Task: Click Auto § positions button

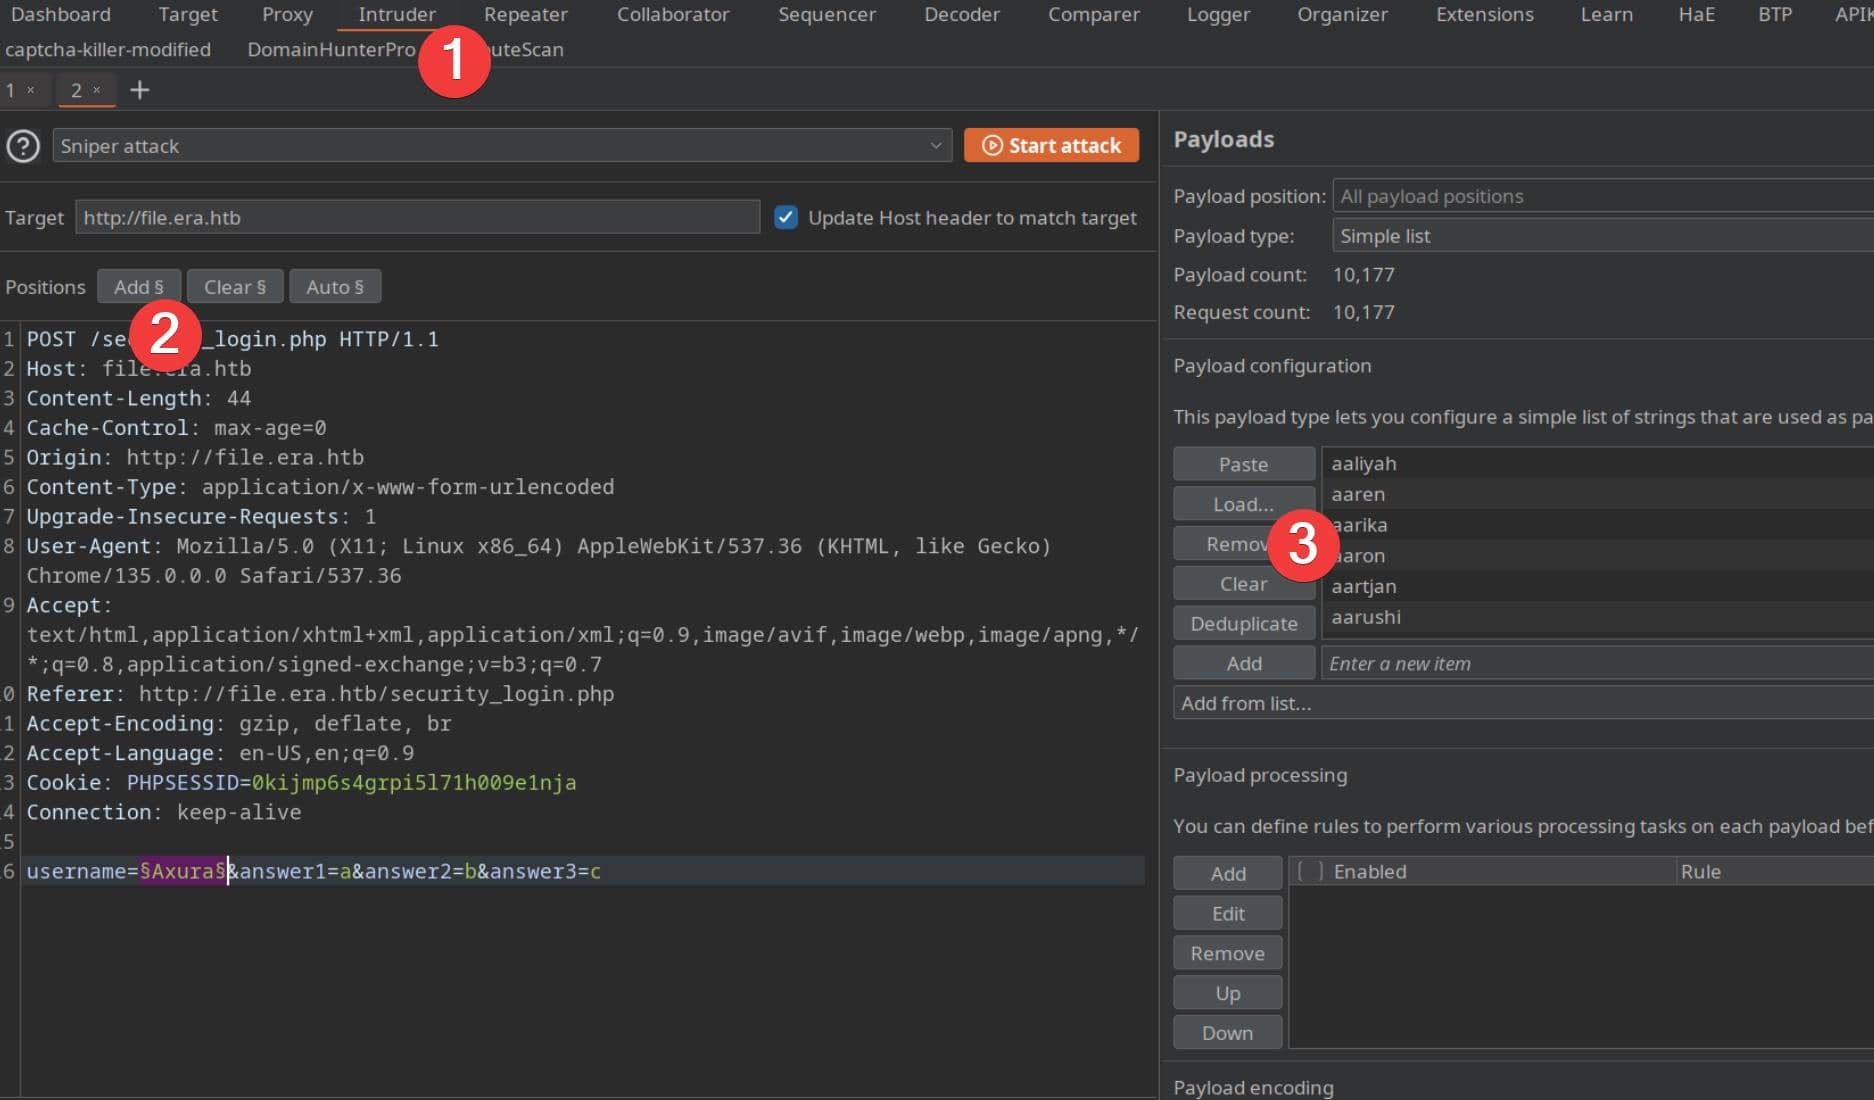Action: 334,287
